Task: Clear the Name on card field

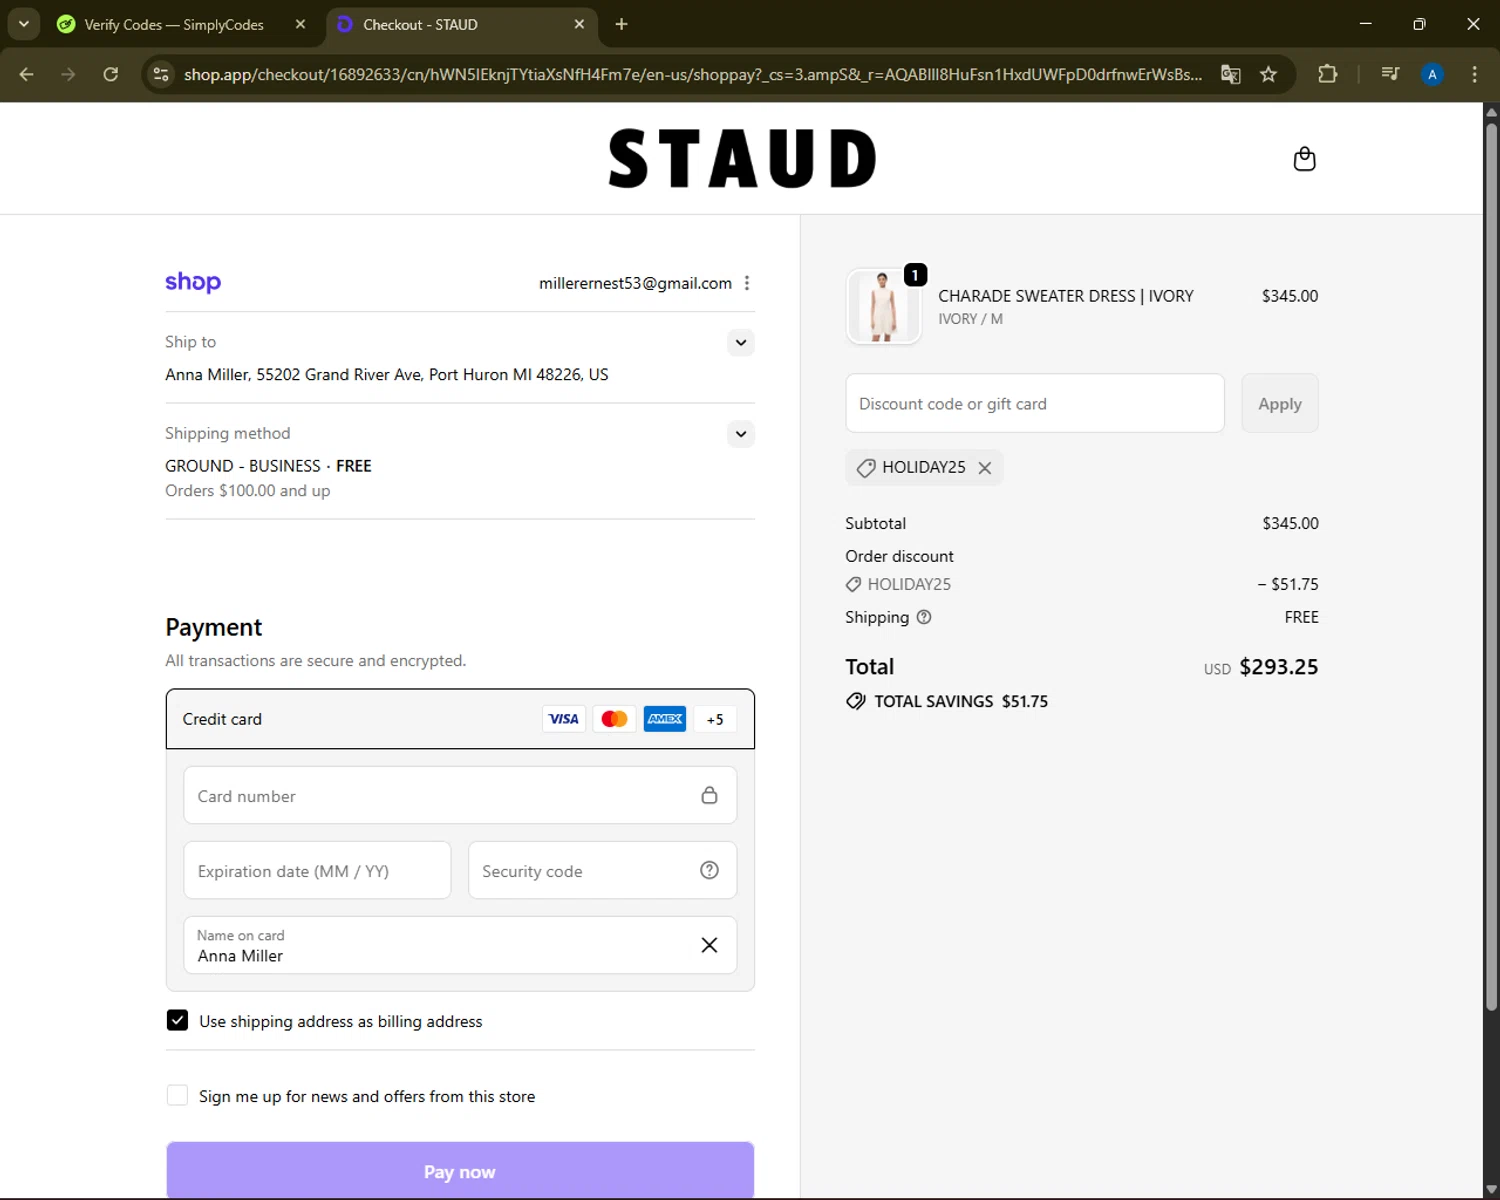Action: point(709,945)
